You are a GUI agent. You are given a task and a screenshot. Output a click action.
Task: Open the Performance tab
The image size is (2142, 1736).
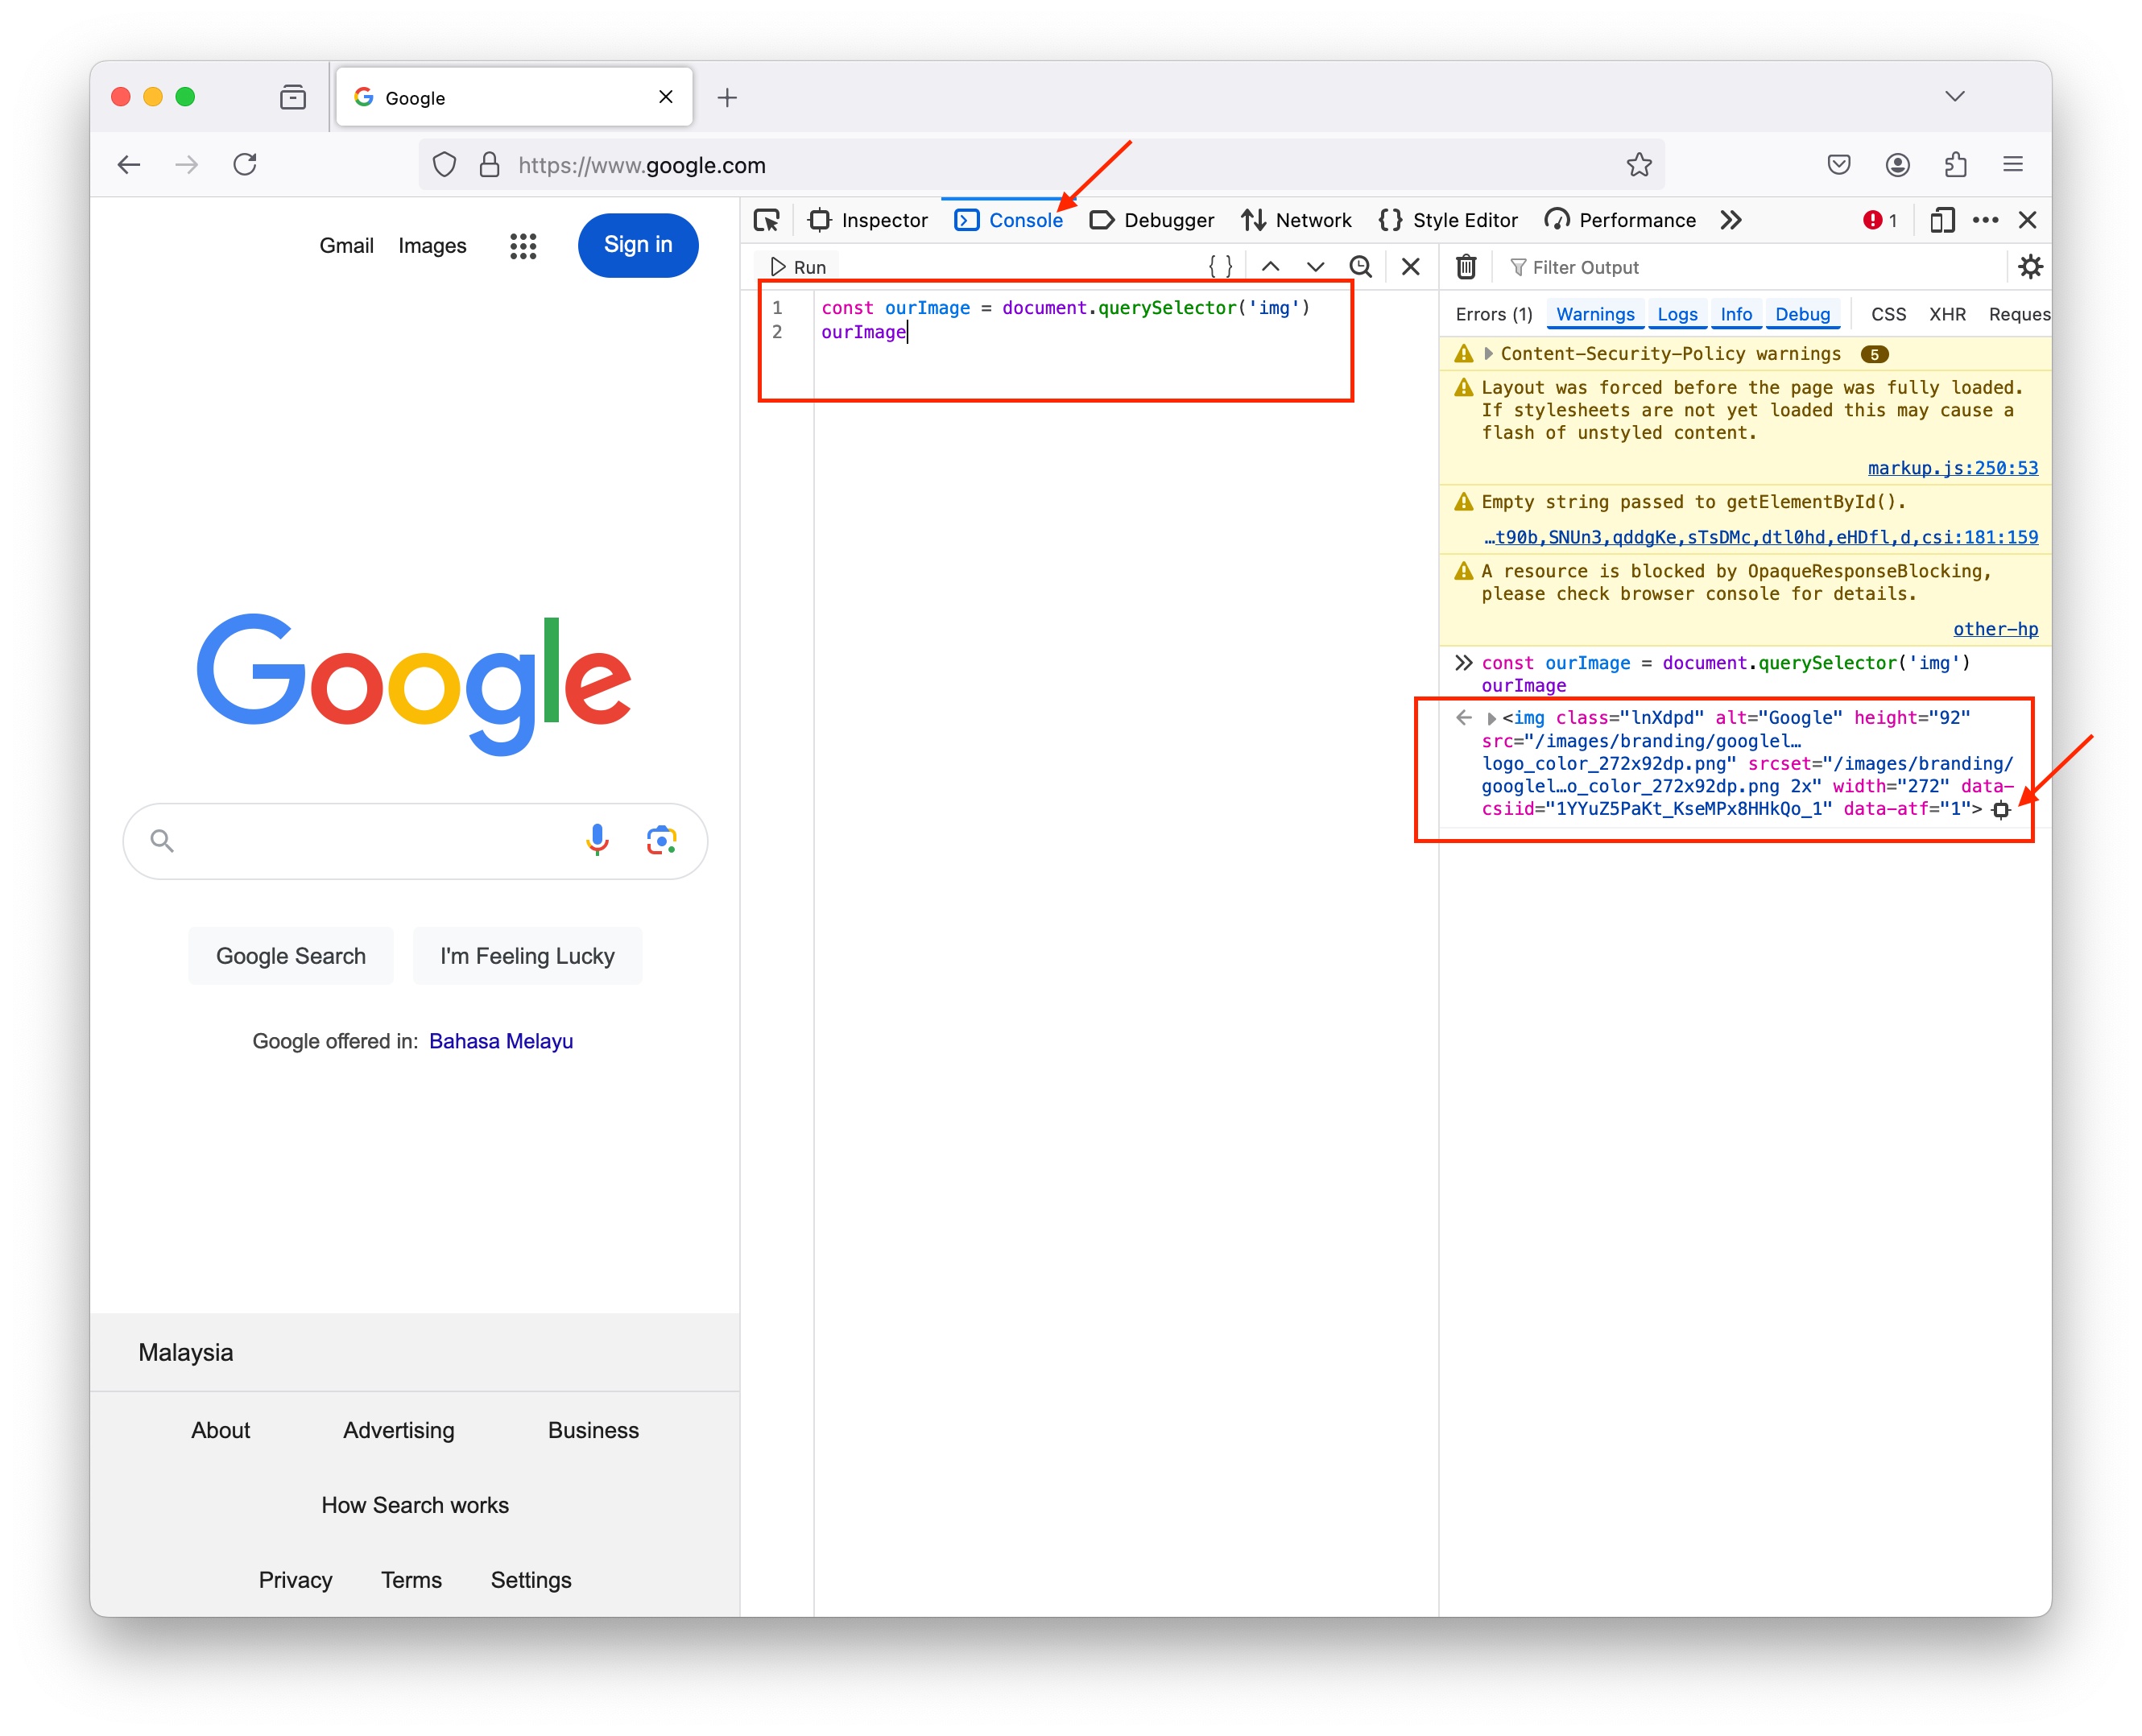tap(1620, 220)
